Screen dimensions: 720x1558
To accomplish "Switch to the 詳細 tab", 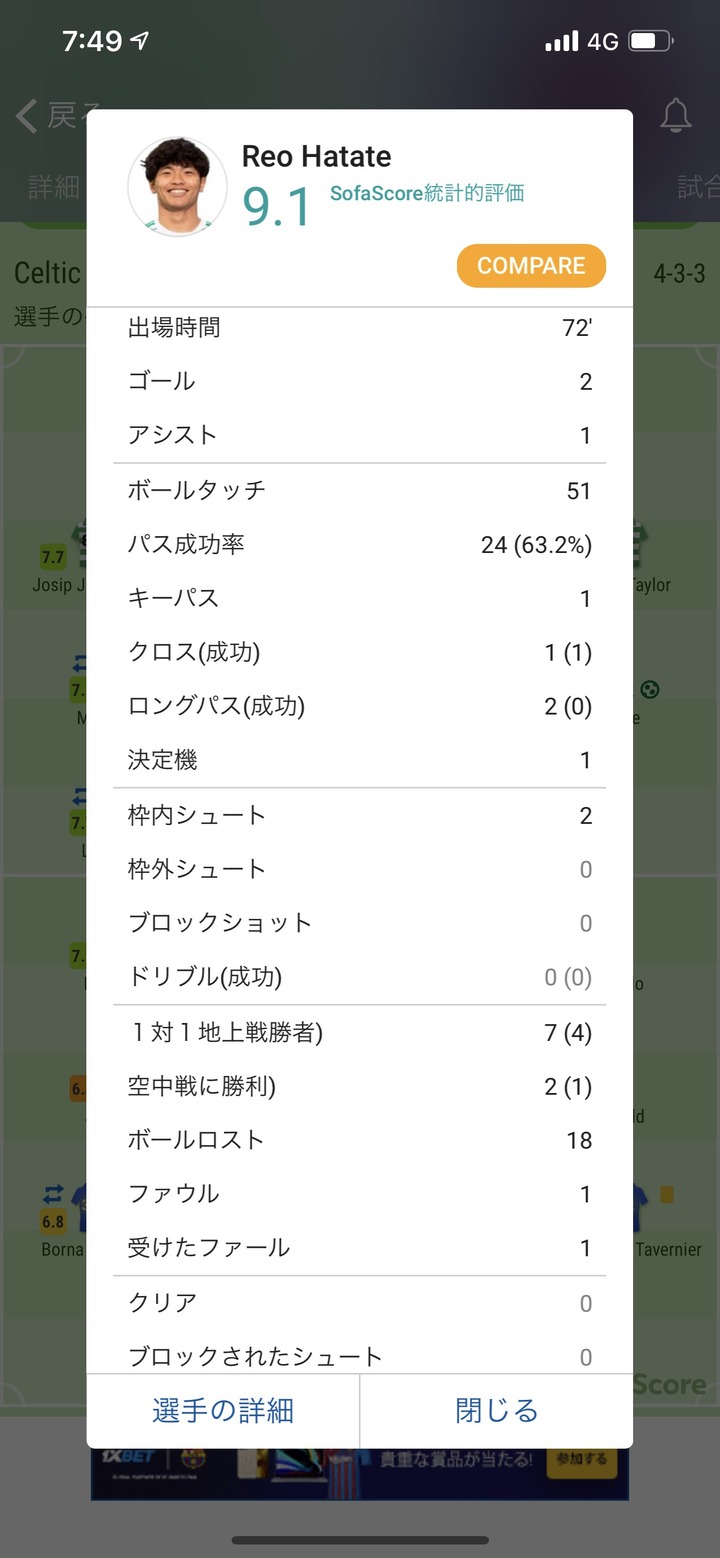I will [x=53, y=187].
